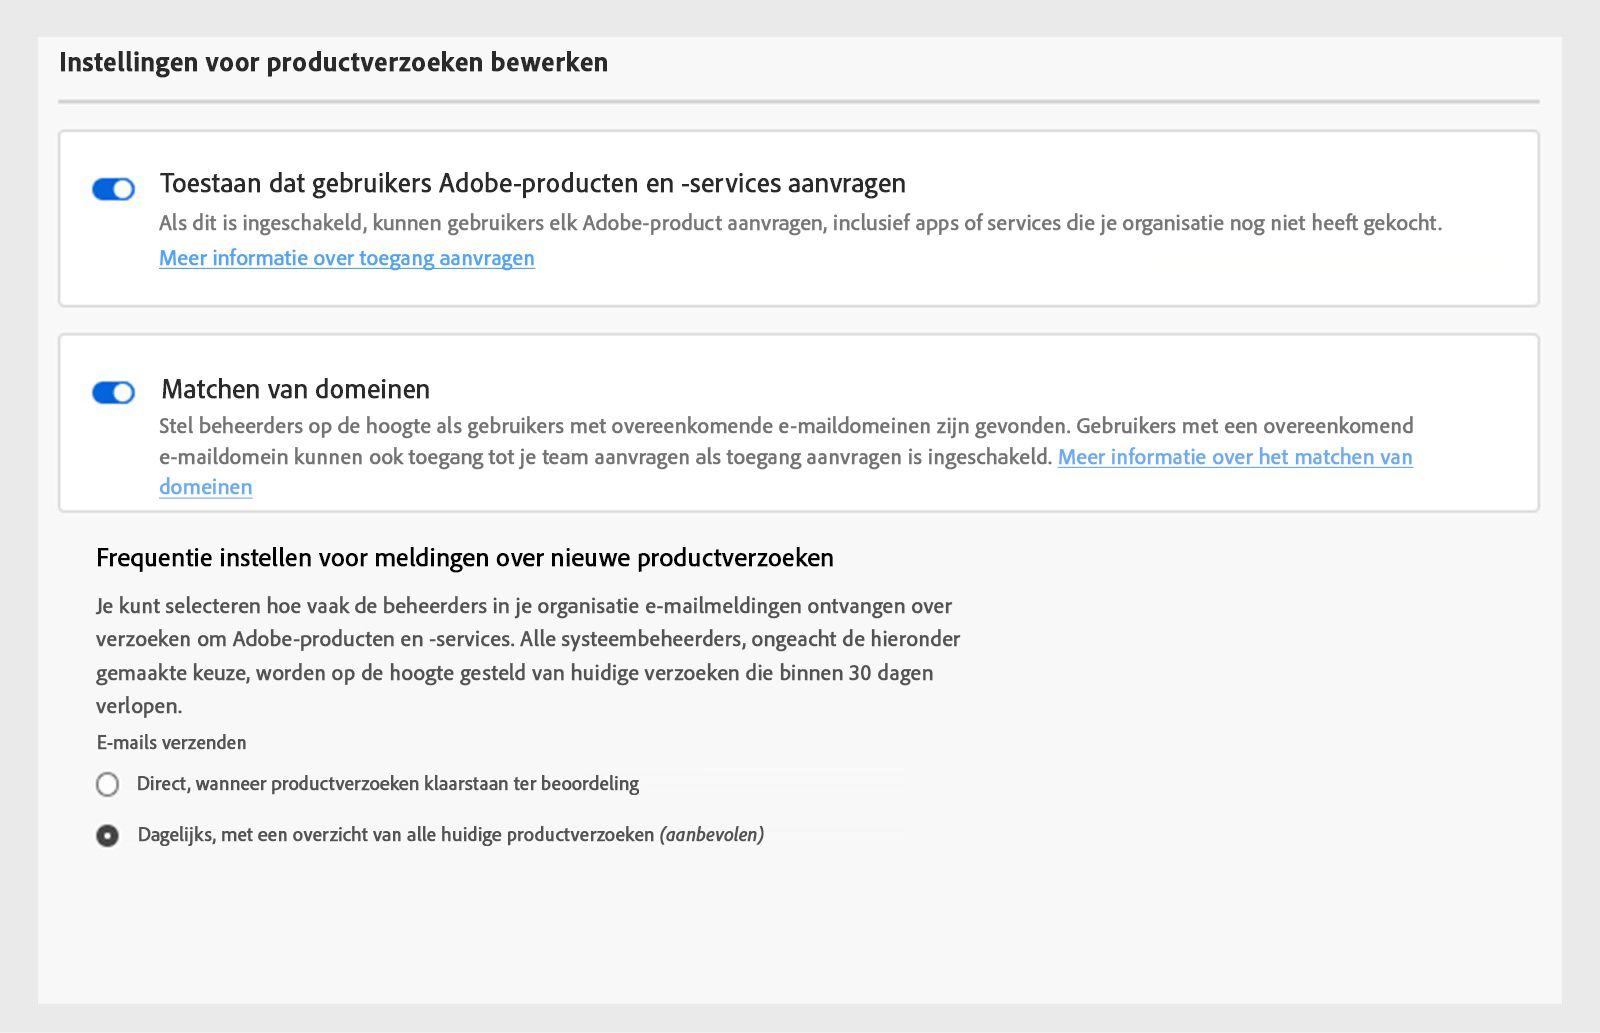Toggle the Matchen van domeinen switch

[x=113, y=393]
